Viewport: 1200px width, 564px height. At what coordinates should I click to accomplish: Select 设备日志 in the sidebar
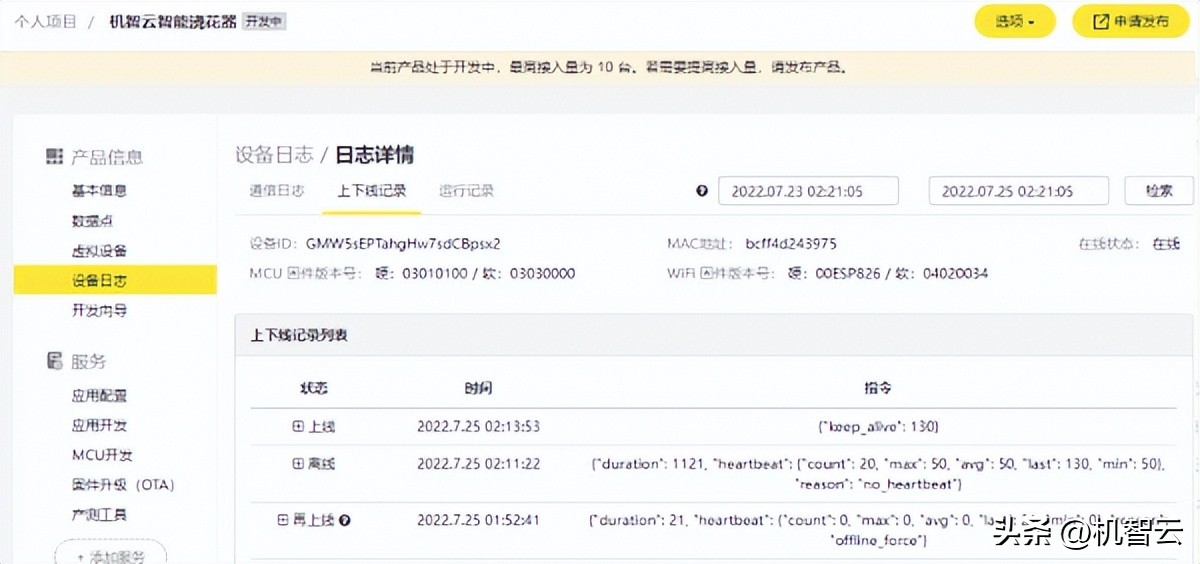pyautogui.click(x=115, y=280)
